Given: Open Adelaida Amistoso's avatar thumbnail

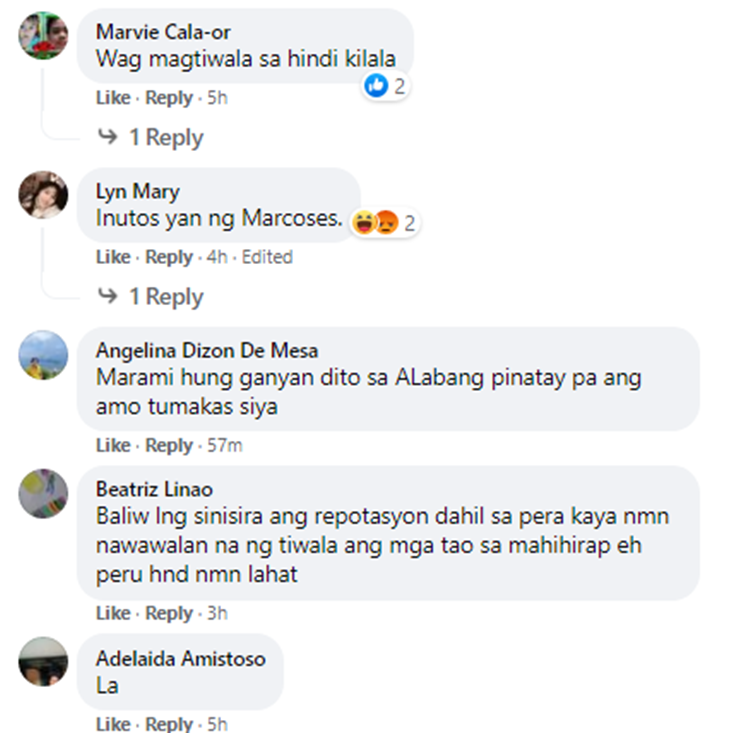Looking at the screenshot, I should click(x=43, y=662).
